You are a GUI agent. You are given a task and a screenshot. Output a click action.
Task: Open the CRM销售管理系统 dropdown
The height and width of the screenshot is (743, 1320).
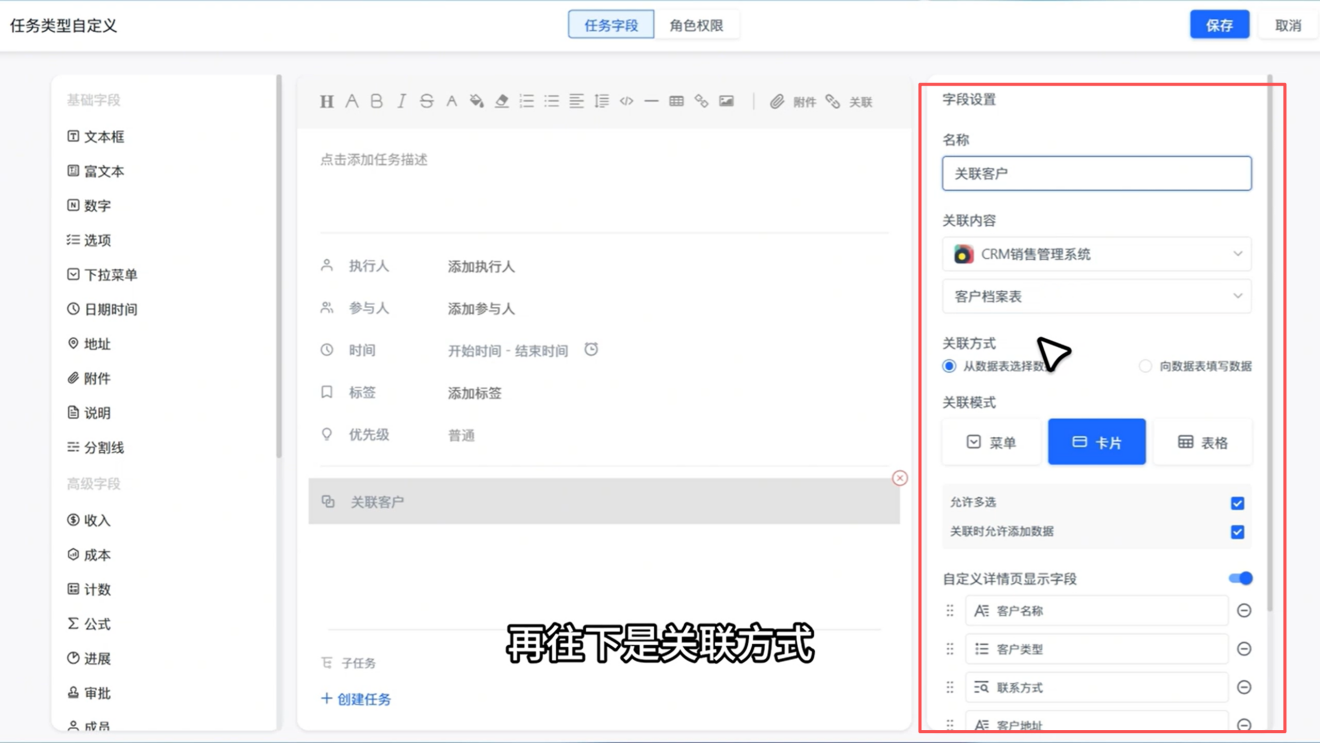pos(1097,254)
